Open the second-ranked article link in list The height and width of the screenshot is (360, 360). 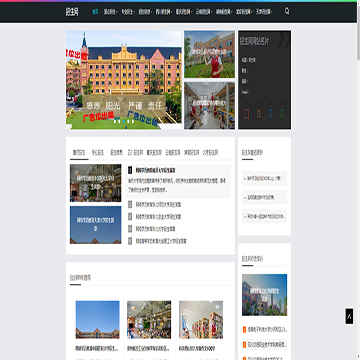(158, 204)
